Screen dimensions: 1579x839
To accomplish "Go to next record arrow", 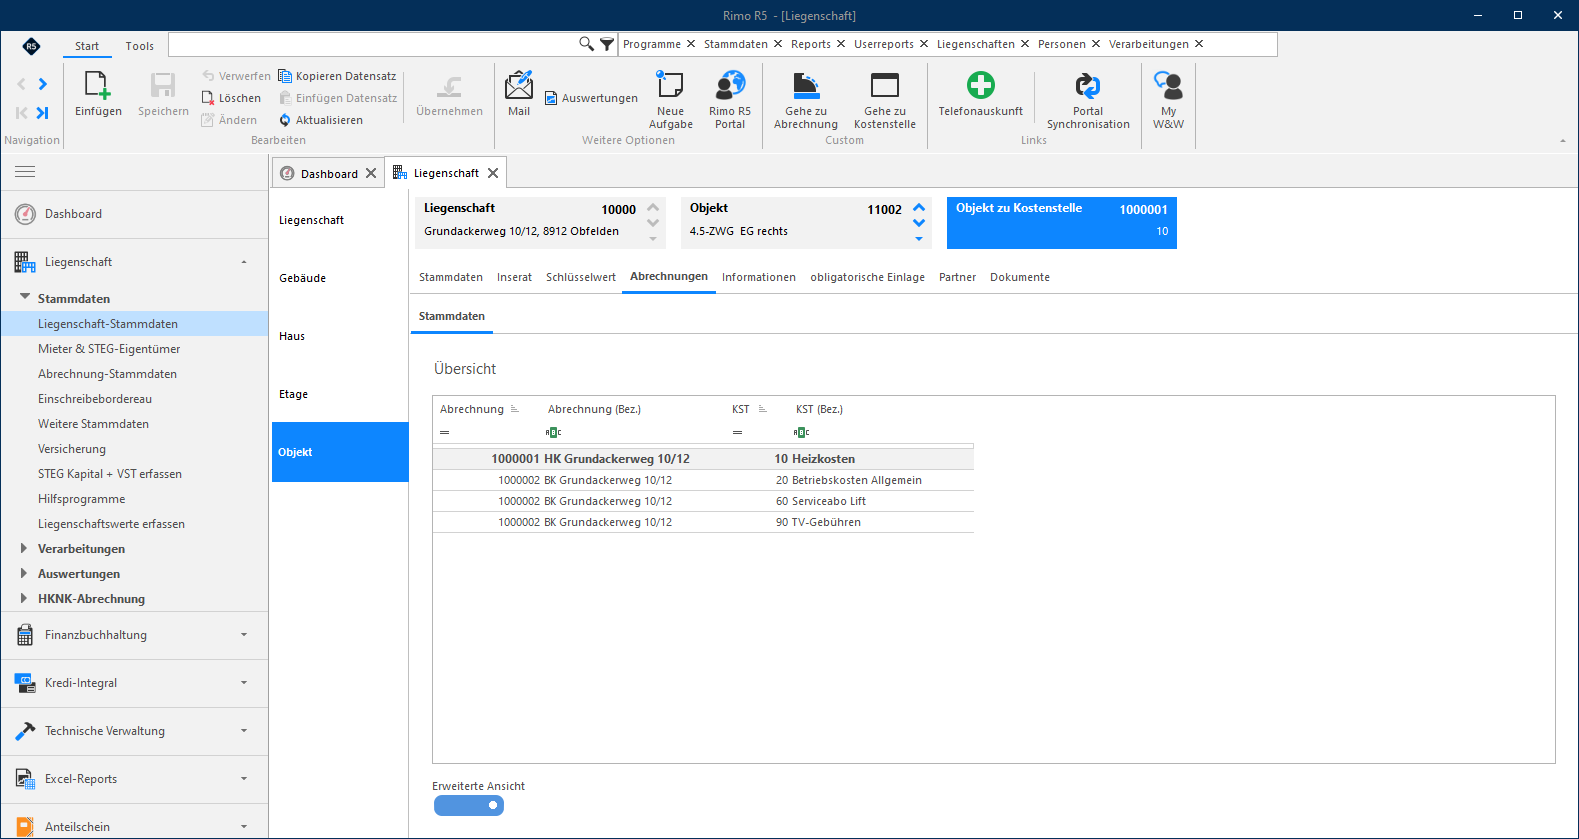I will coord(43,84).
